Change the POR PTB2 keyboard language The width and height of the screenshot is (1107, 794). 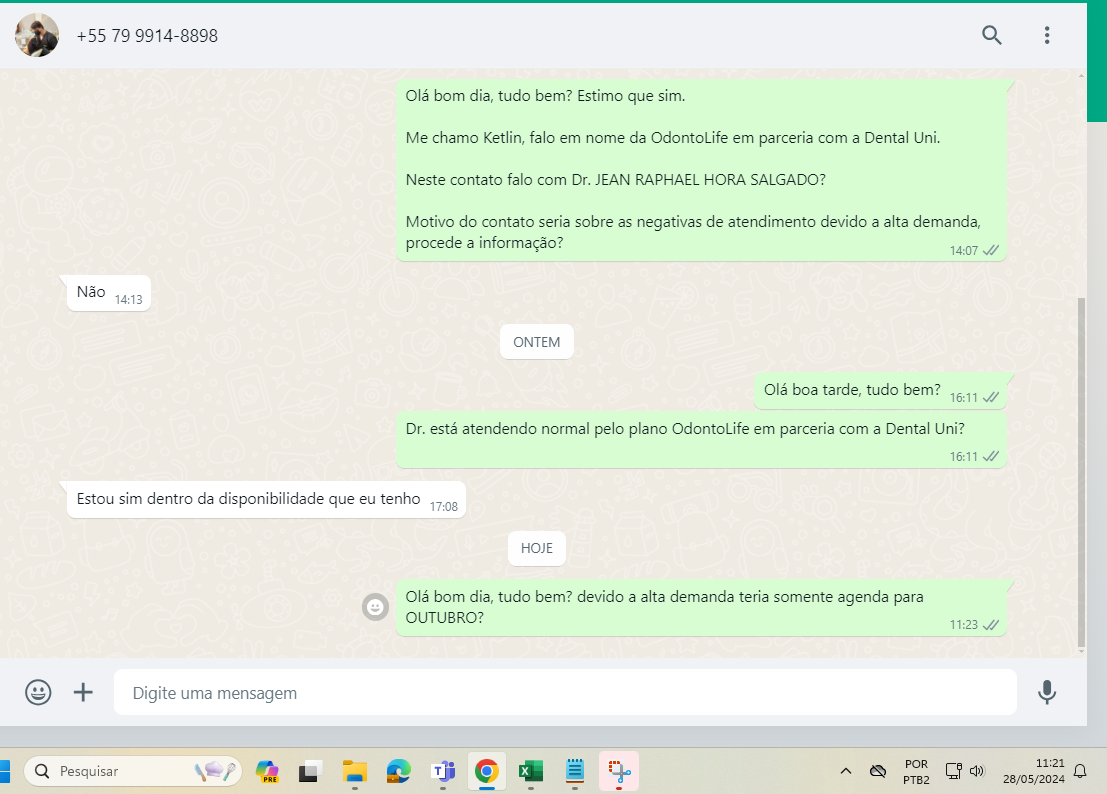click(x=916, y=772)
